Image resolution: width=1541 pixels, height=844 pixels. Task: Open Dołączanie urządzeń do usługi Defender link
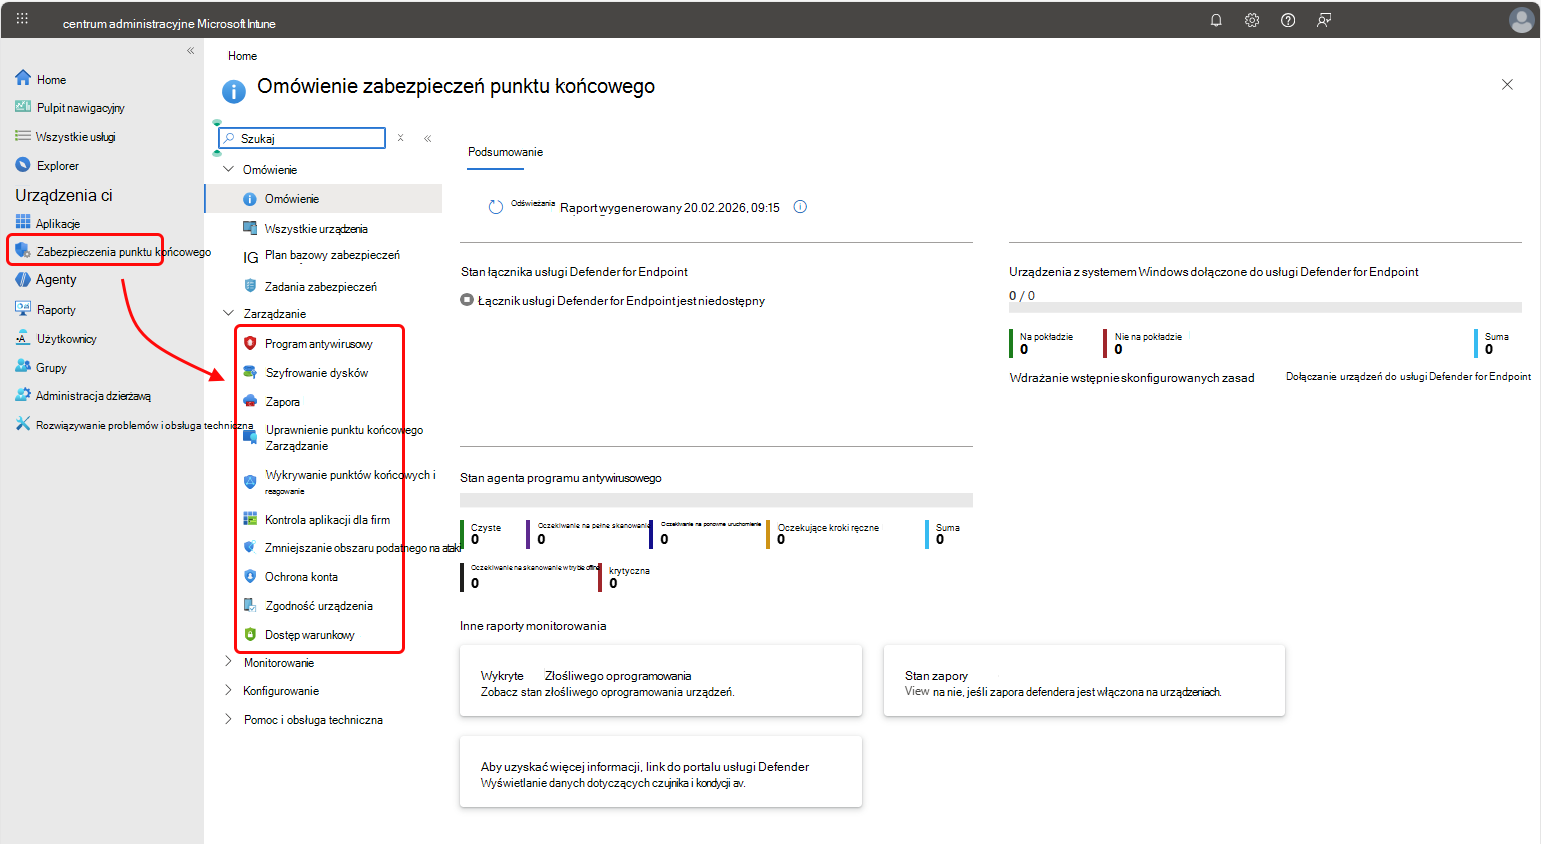[x=1408, y=377]
